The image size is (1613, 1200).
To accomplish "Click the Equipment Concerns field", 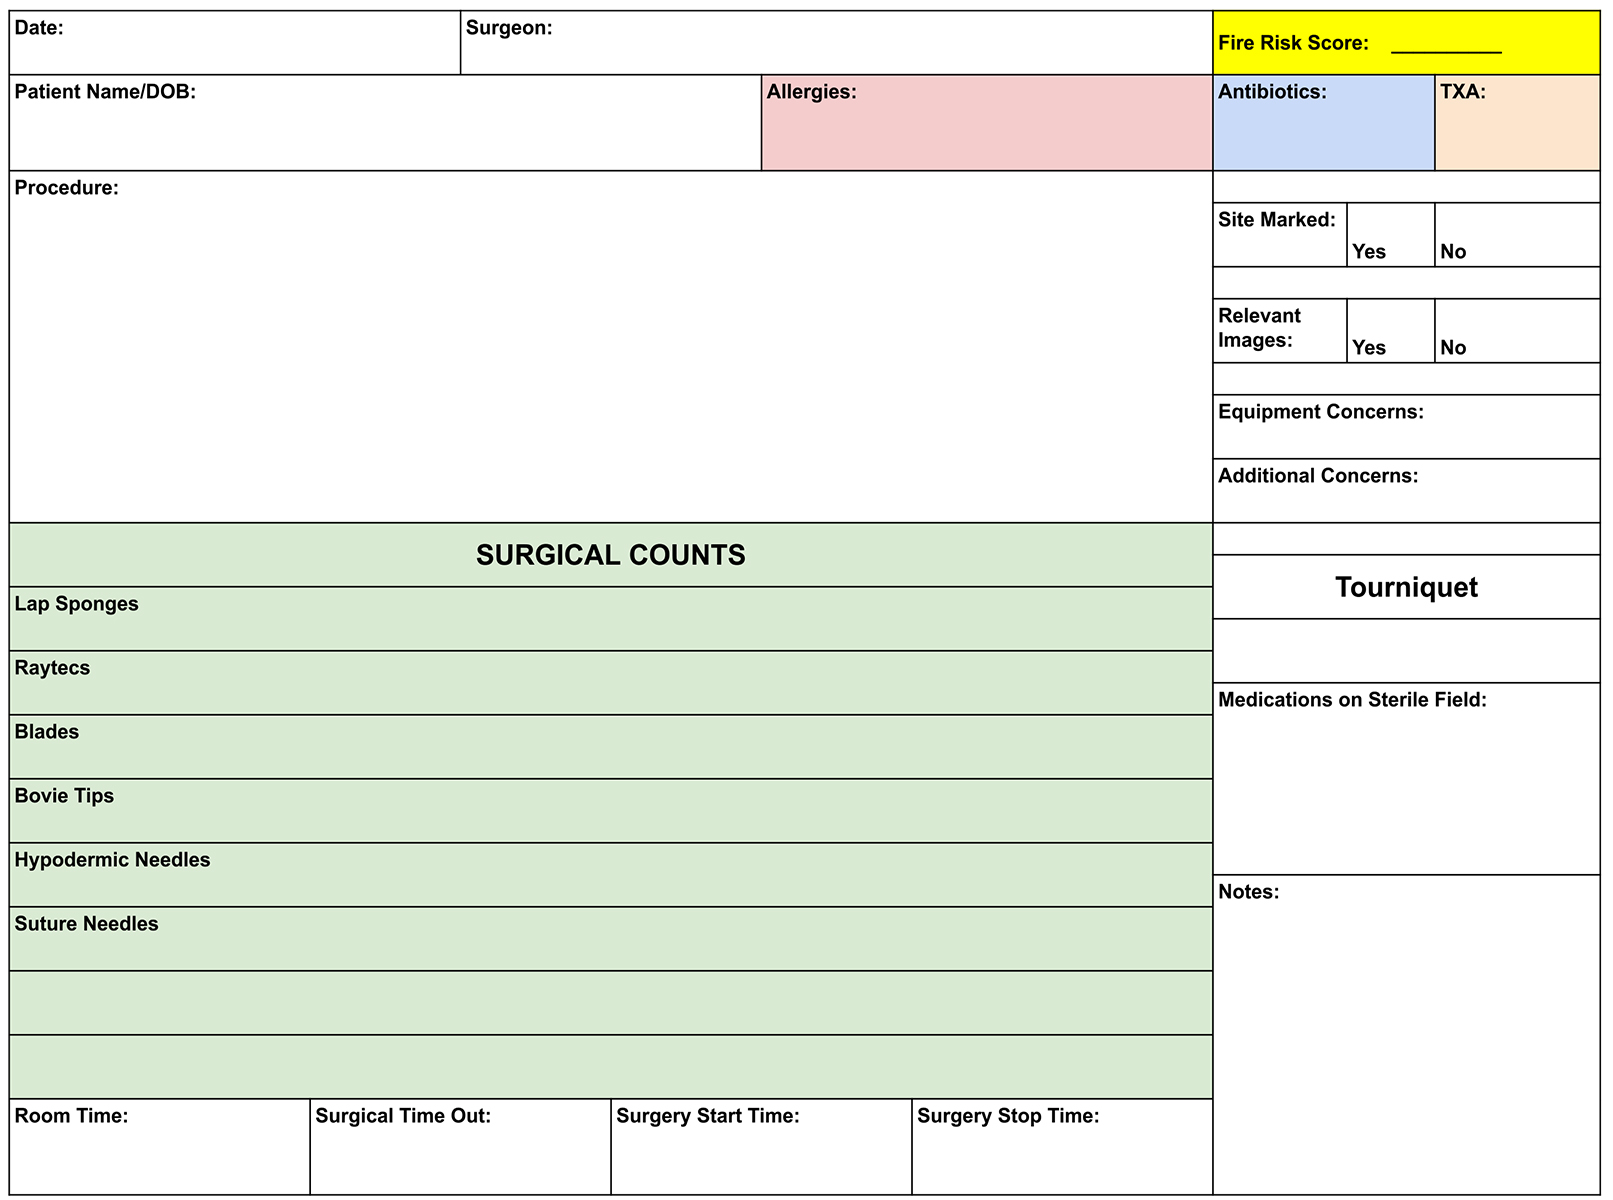I will coord(1407,427).
